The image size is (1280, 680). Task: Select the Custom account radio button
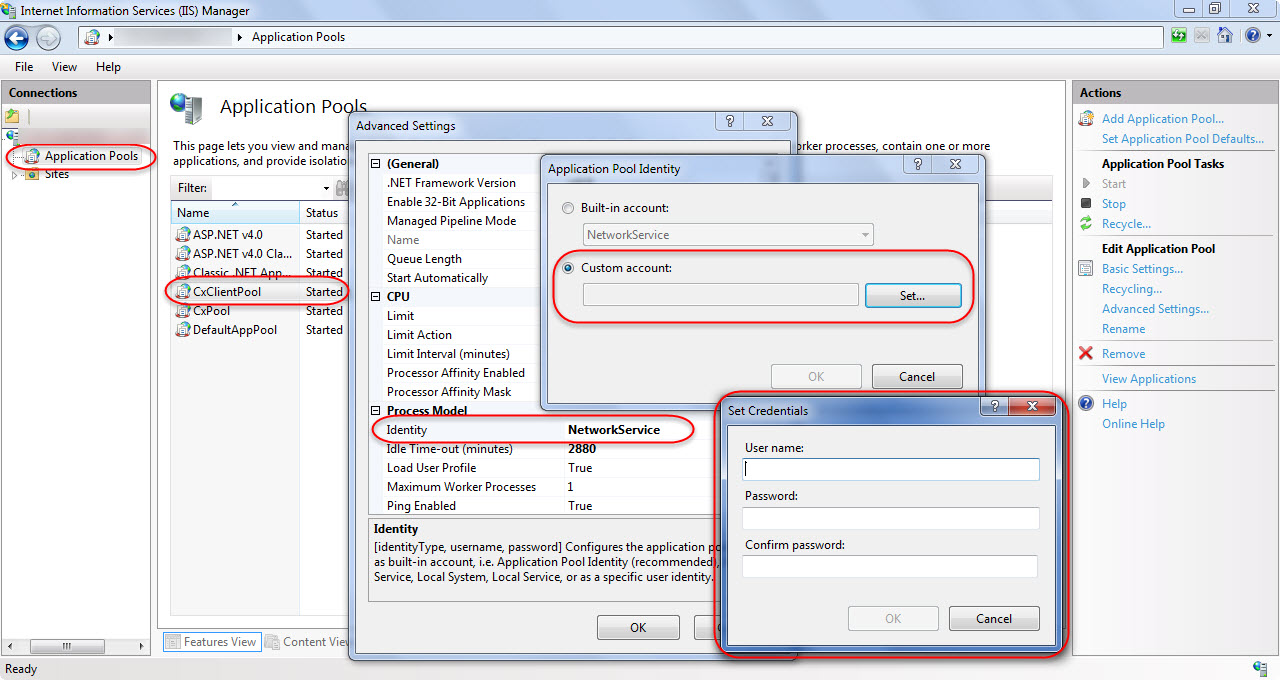[568, 268]
